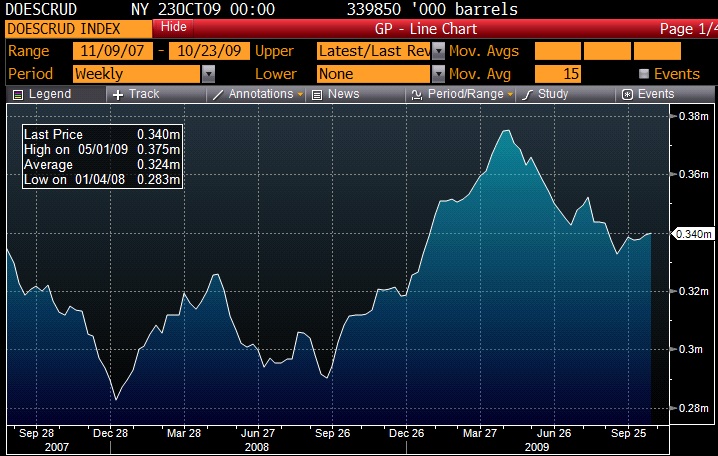The width and height of the screenshot is (718, 456).
Task: Open the Upper Latest/Last dropdown
Action: [438, 50]
